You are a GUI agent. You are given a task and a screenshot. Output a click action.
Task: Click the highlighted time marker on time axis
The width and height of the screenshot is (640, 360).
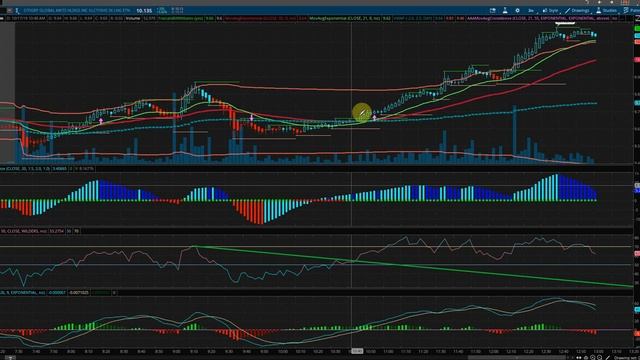pyautogui.click(x=357, y=351)
